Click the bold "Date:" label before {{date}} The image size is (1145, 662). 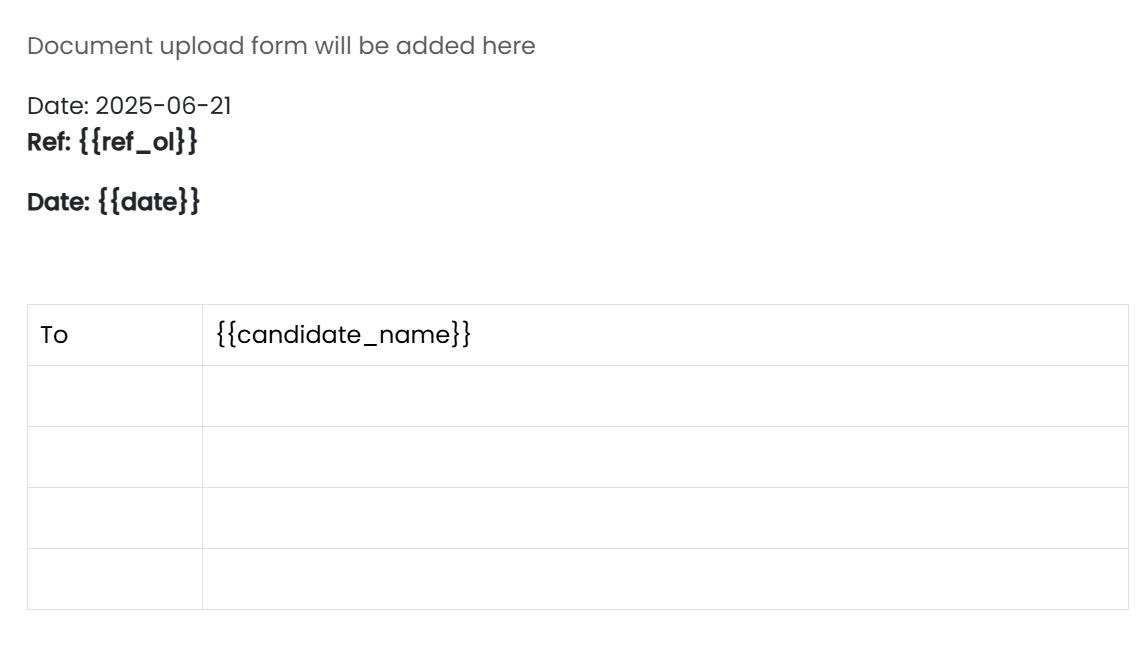click(x=58, y=201)
